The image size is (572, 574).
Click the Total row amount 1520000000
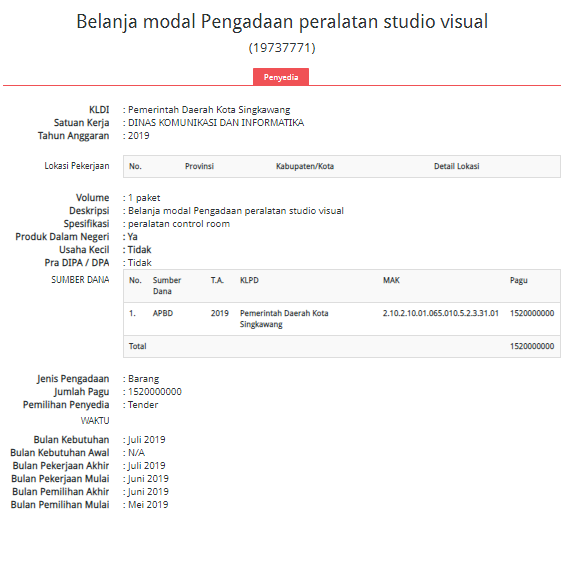[532, 346]
